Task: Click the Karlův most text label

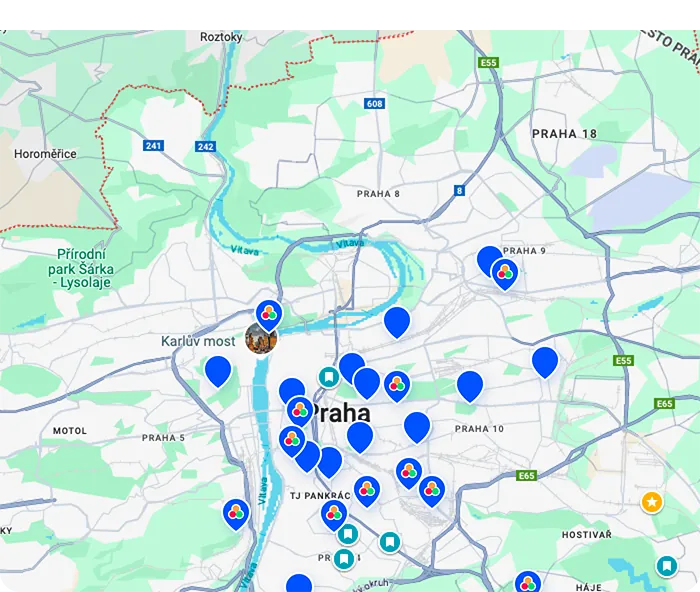Action: pyautogui.click(x=198, y=341)
